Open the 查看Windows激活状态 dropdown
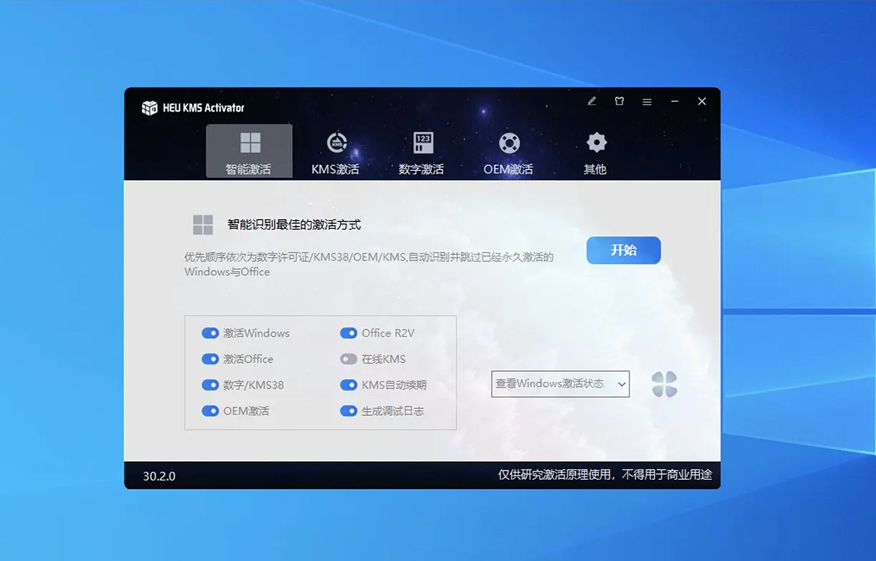 click(x=560, y=384)
